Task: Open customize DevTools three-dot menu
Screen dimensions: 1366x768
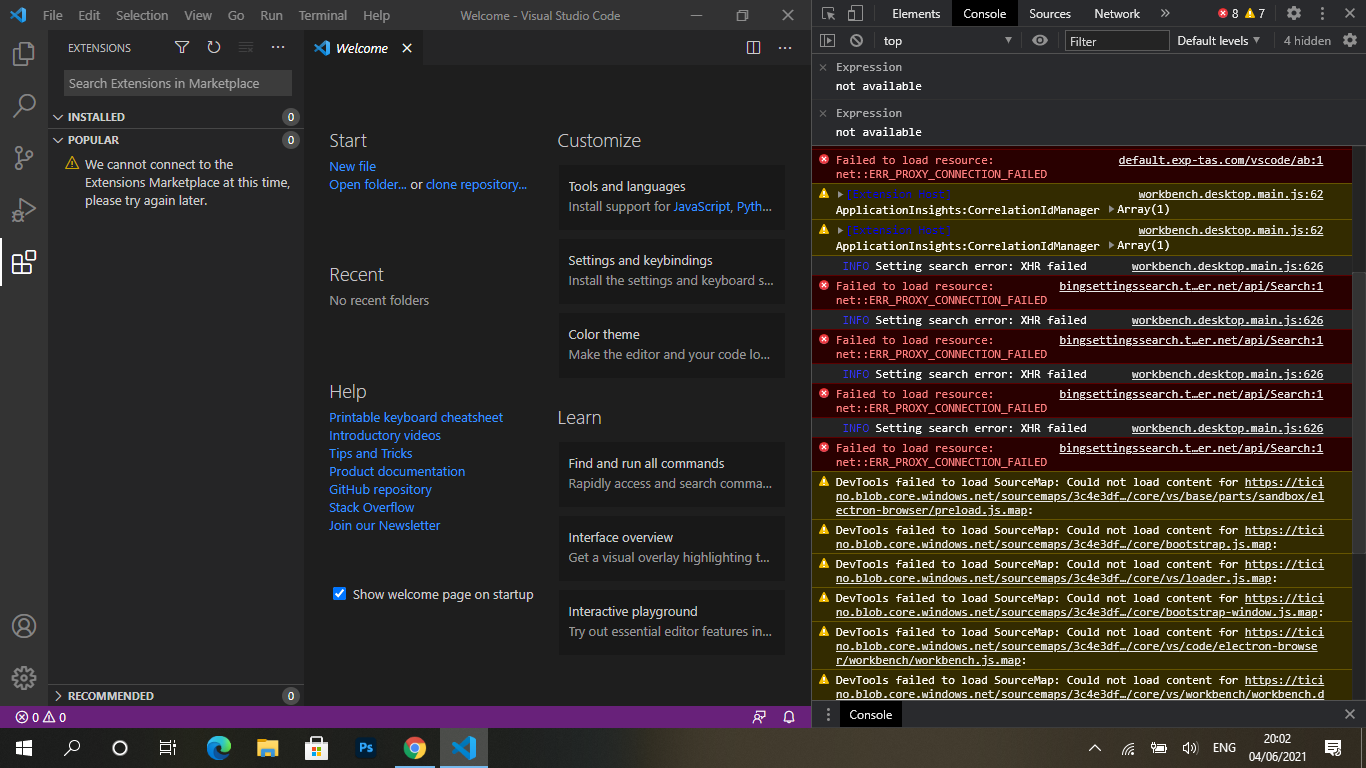Action: tap(1324, 13)
